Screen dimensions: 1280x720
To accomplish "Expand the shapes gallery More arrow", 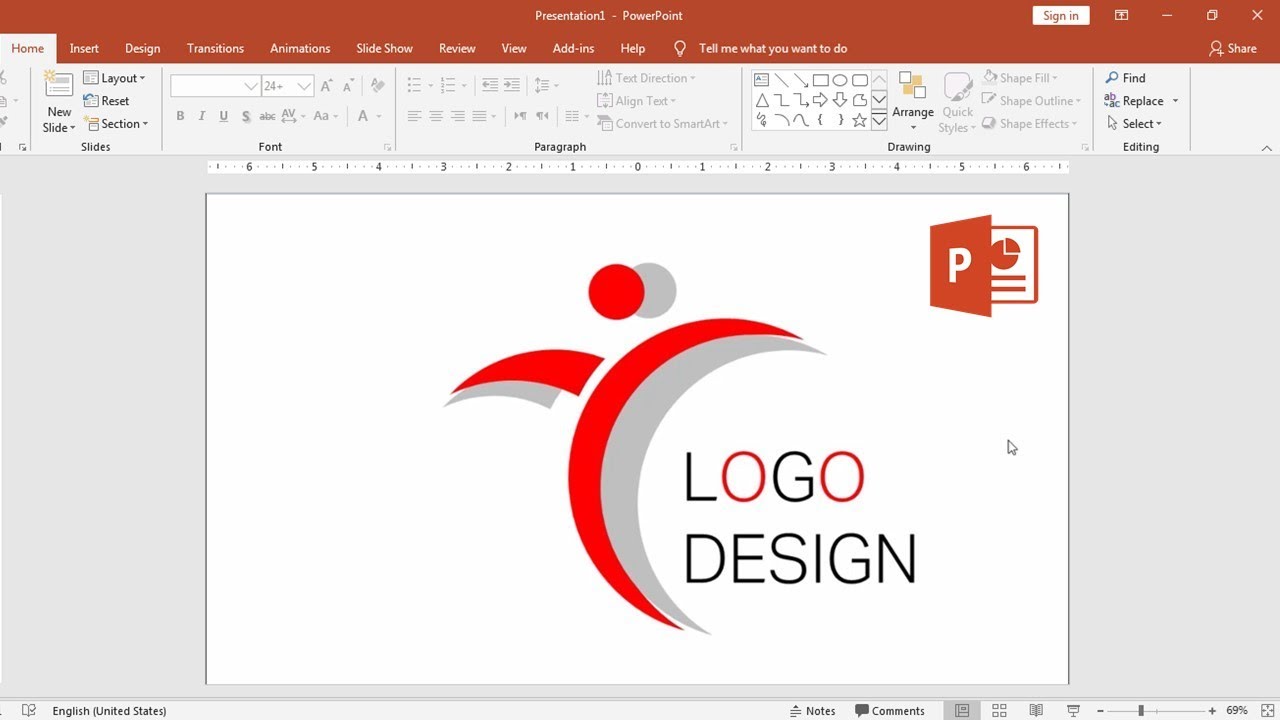I will click(879, 121).
